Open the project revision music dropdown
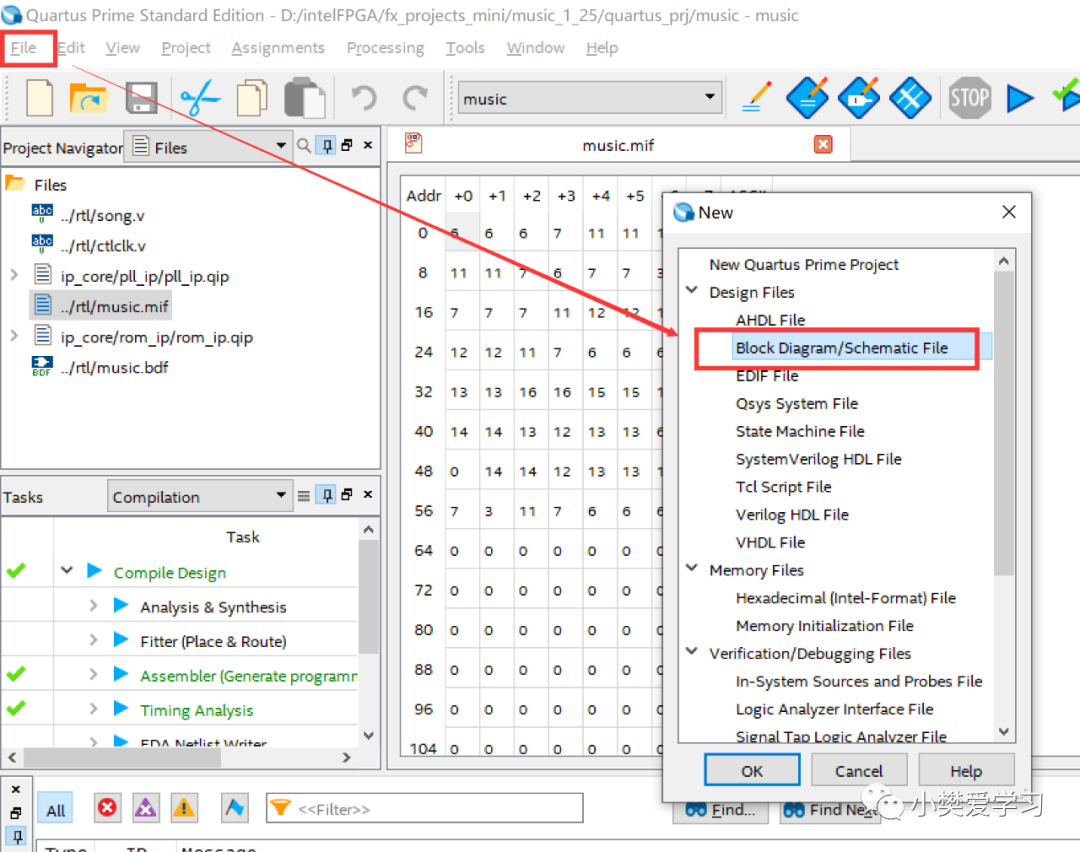The height and width of the screenshot is (852, 1080). [x=590, y=98]
